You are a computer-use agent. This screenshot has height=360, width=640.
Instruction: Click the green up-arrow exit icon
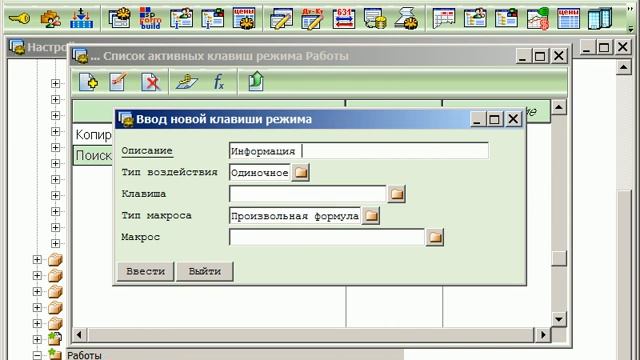click(256, 81)
